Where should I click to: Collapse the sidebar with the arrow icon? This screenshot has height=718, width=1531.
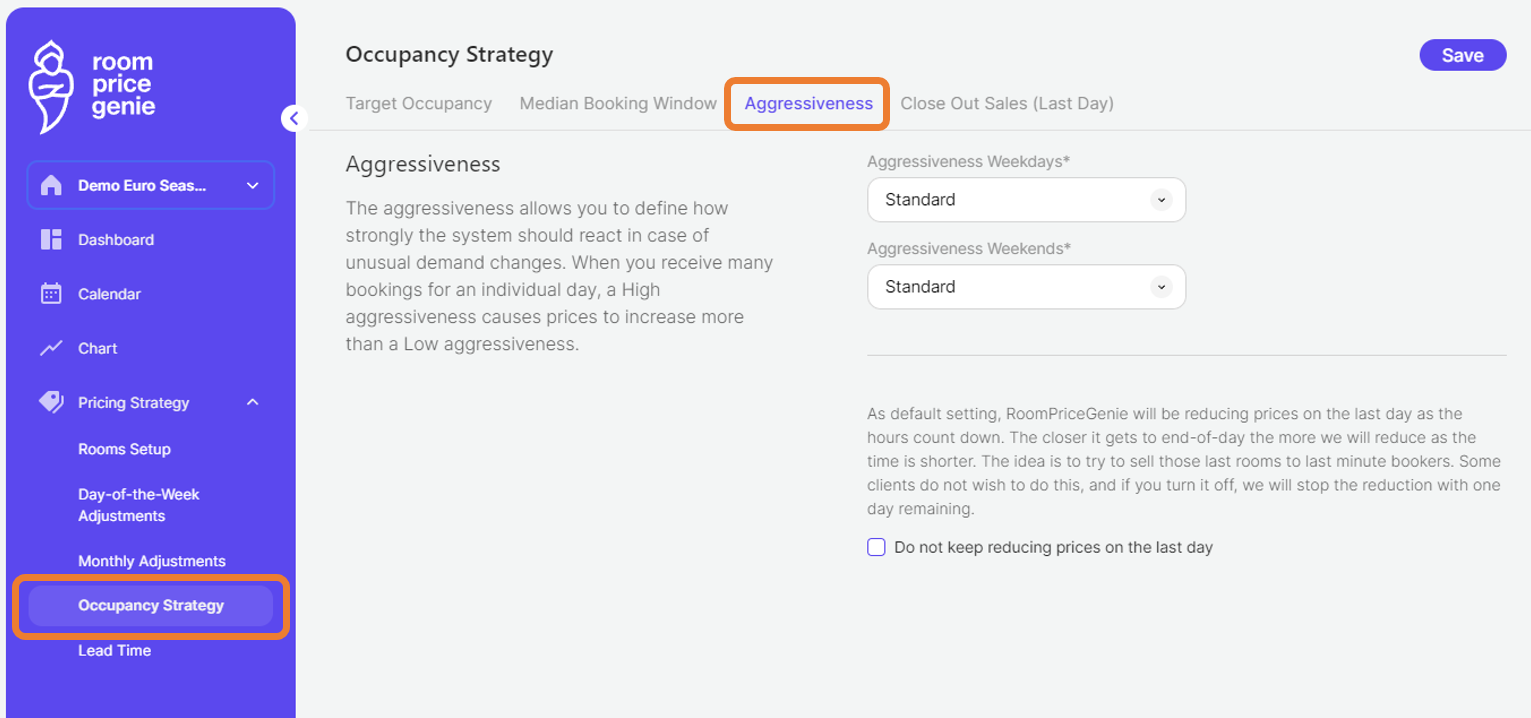294,117
